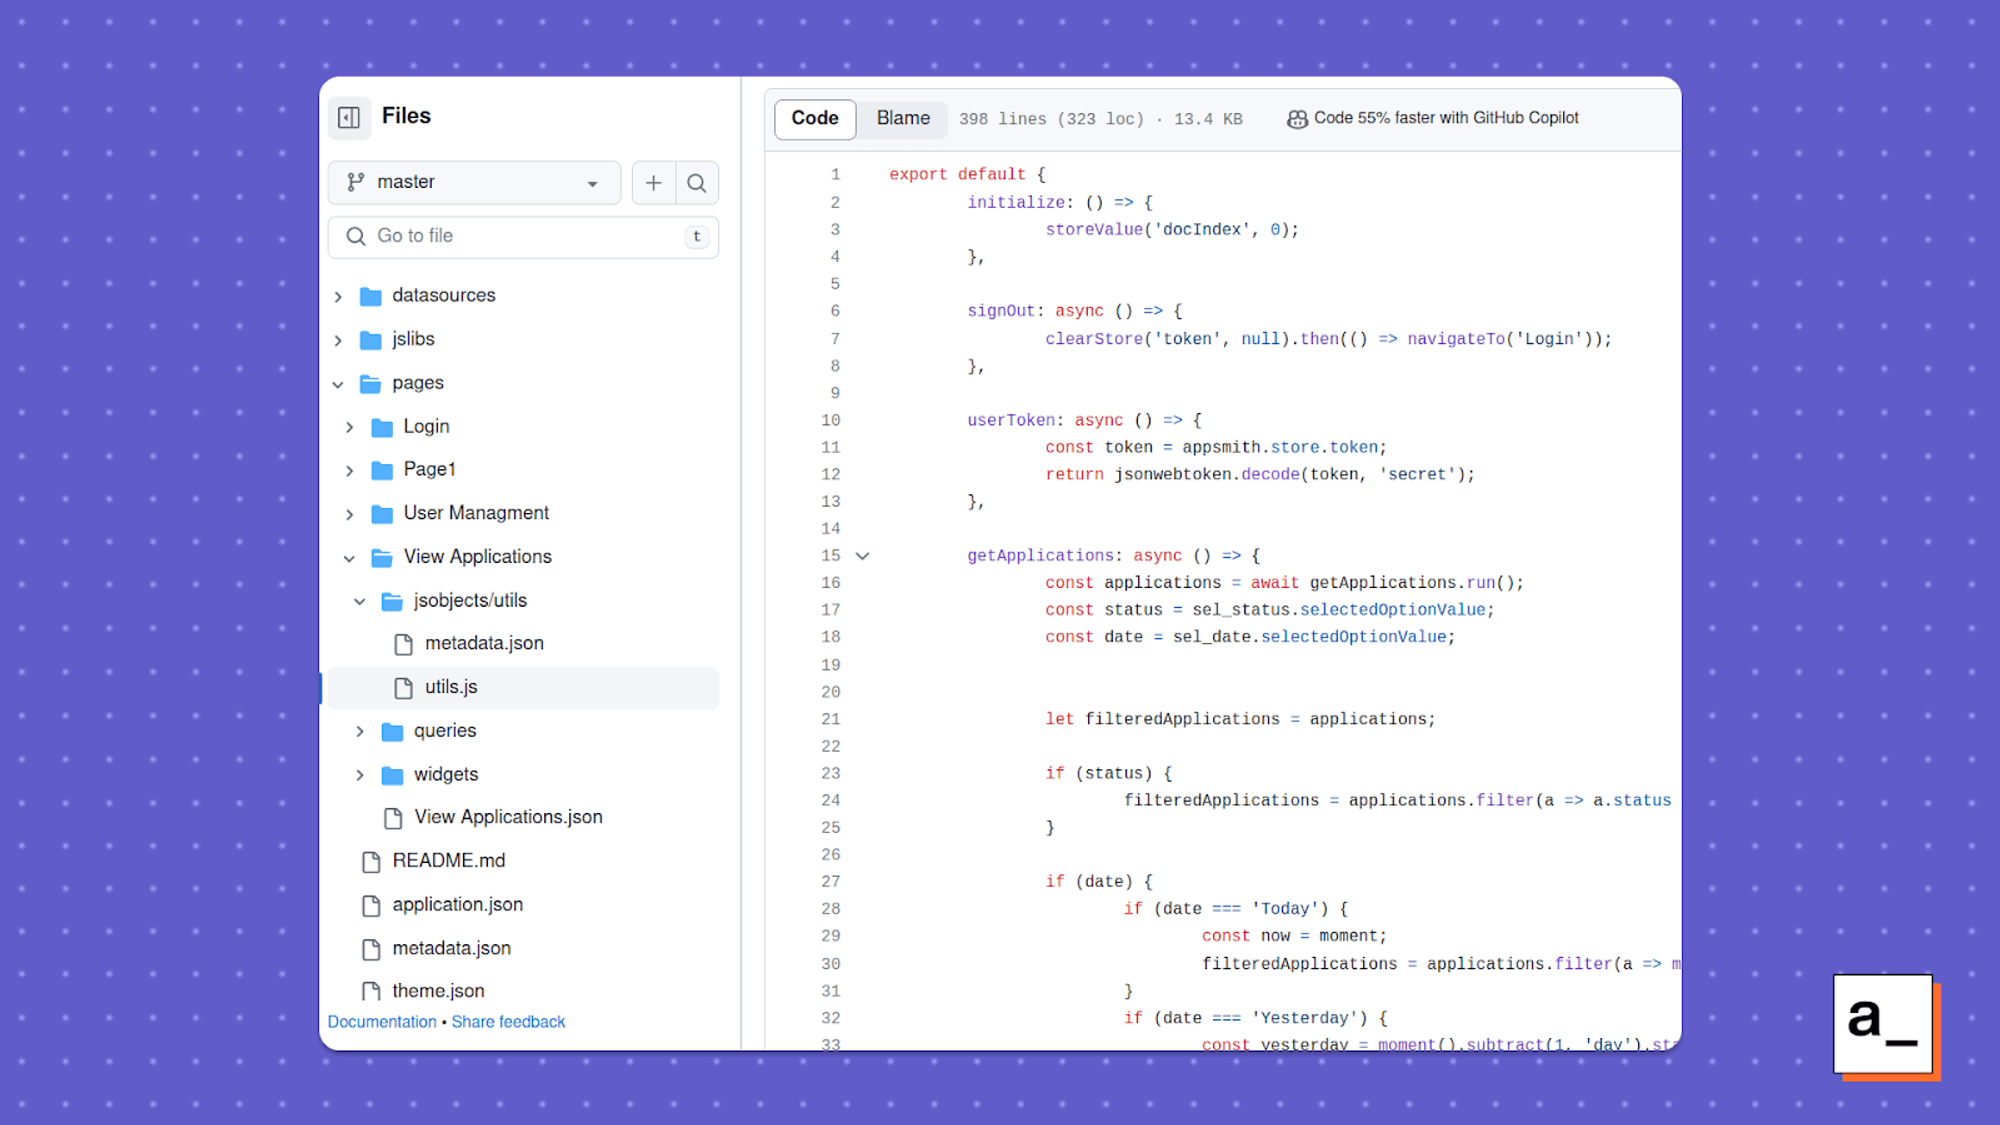Click the add new file icon
Screen dimensions: 2000x1125
point(652,183)
